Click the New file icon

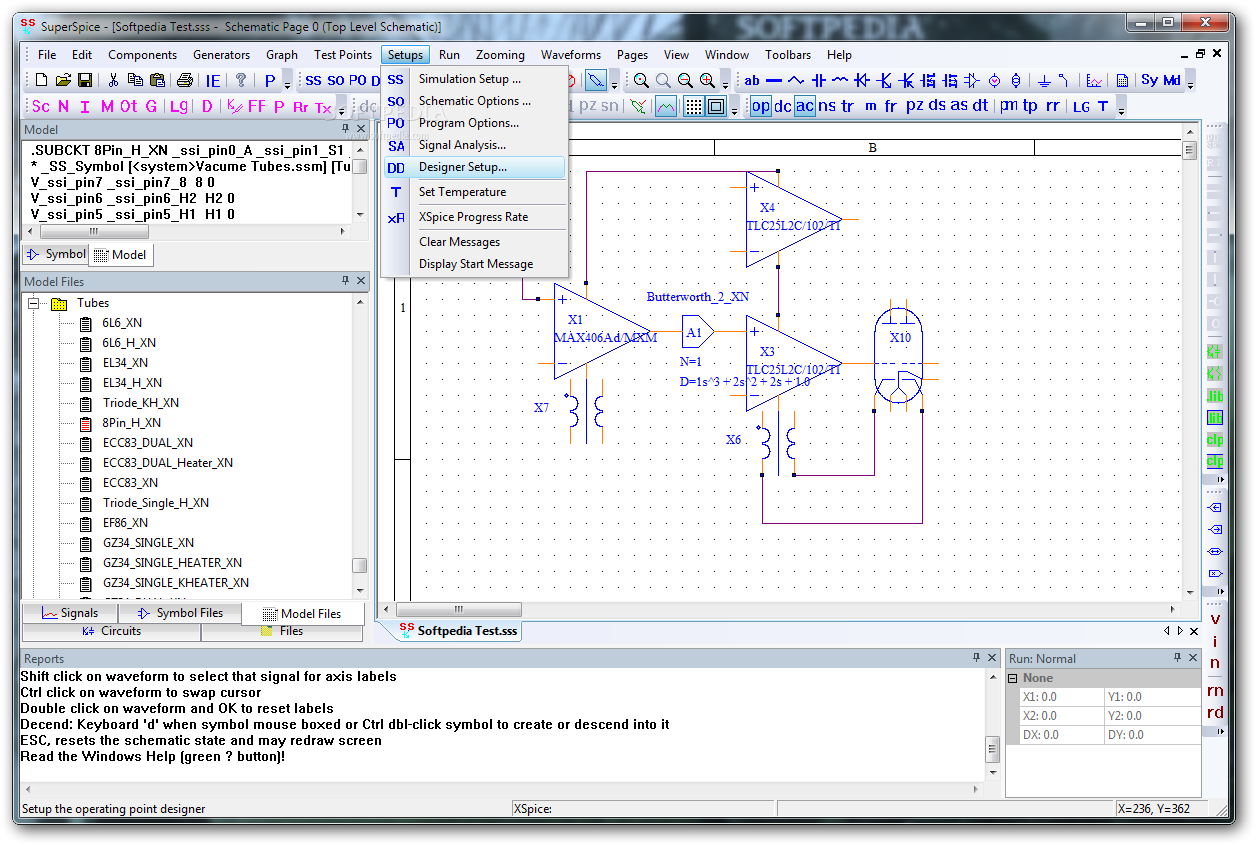click(x=41, y=80)
